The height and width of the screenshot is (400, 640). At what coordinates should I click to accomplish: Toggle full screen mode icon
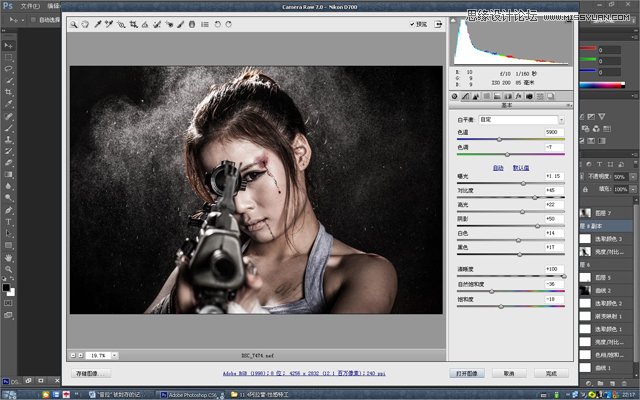pos(439,24)
